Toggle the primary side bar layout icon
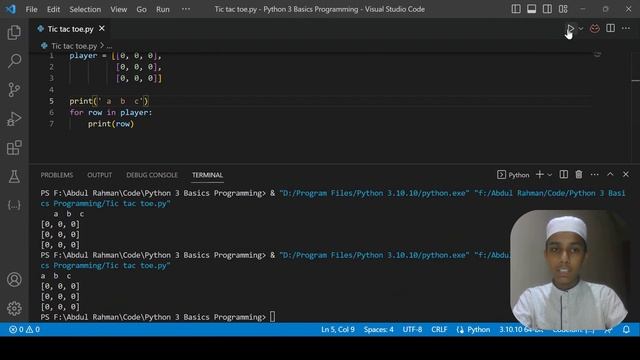 pyautogui.click(x=516, y=9)
